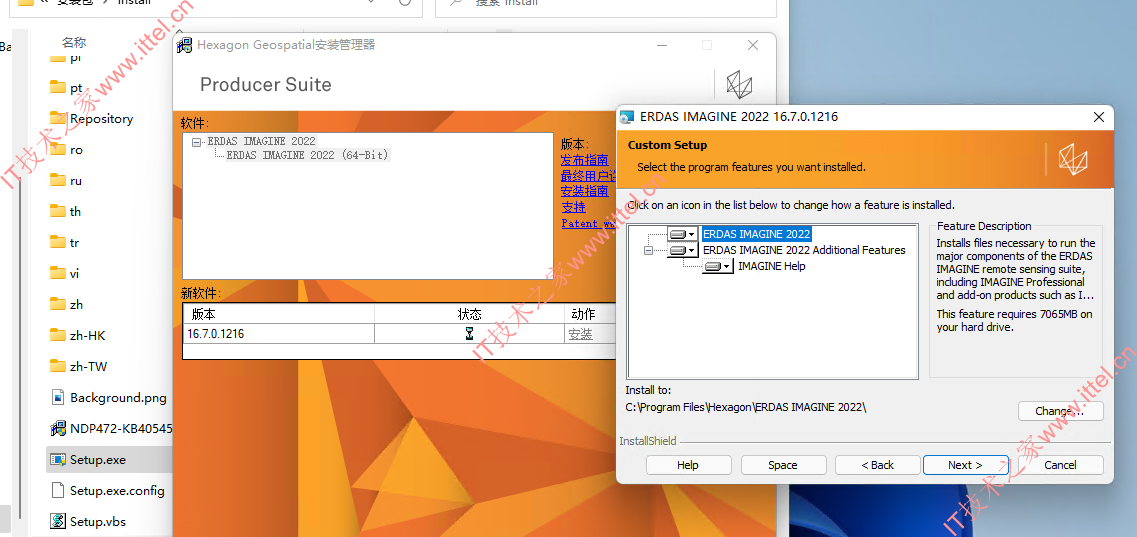Screen dimensions: 1137x537
Task: Click the hourglass status icon
Action: [469, 334]
